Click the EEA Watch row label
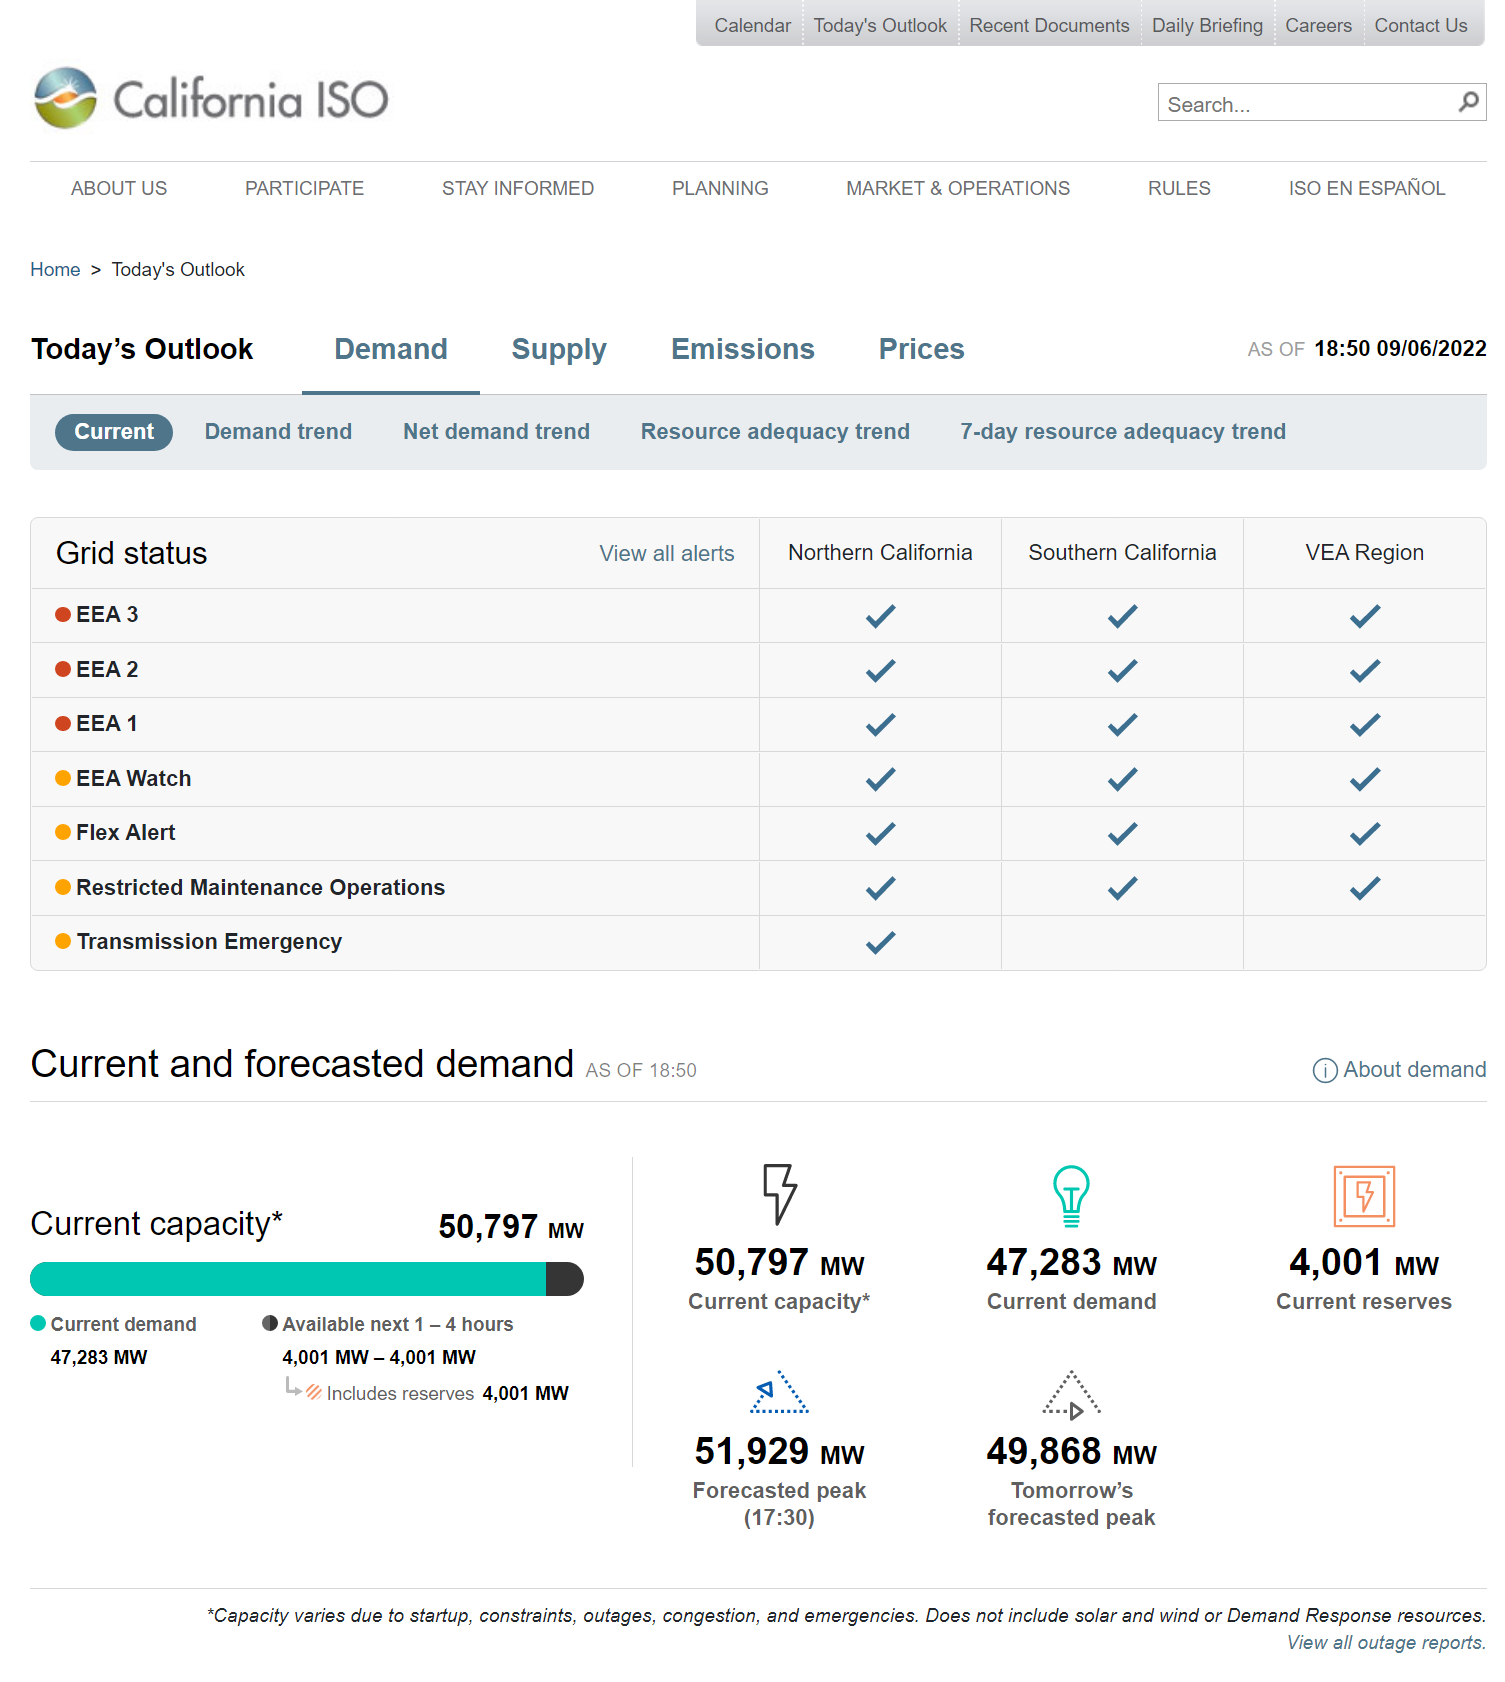The height and width of the screenshot is (1682, 1505). [133, 778]
